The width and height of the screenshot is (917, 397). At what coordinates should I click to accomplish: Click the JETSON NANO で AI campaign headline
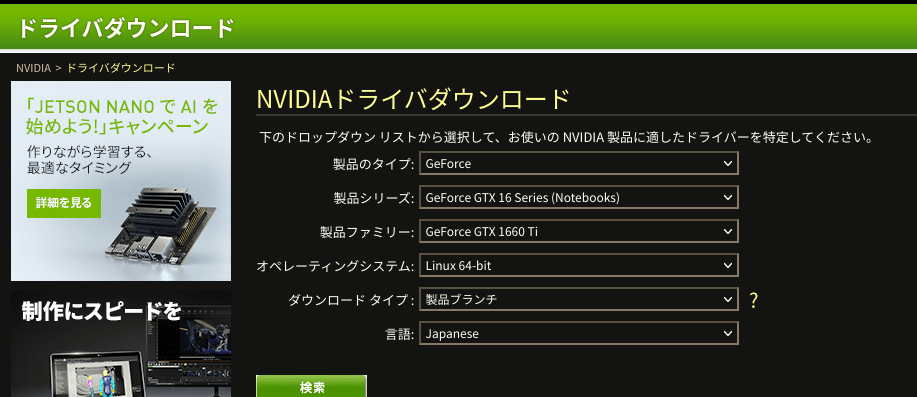point(122,116)
